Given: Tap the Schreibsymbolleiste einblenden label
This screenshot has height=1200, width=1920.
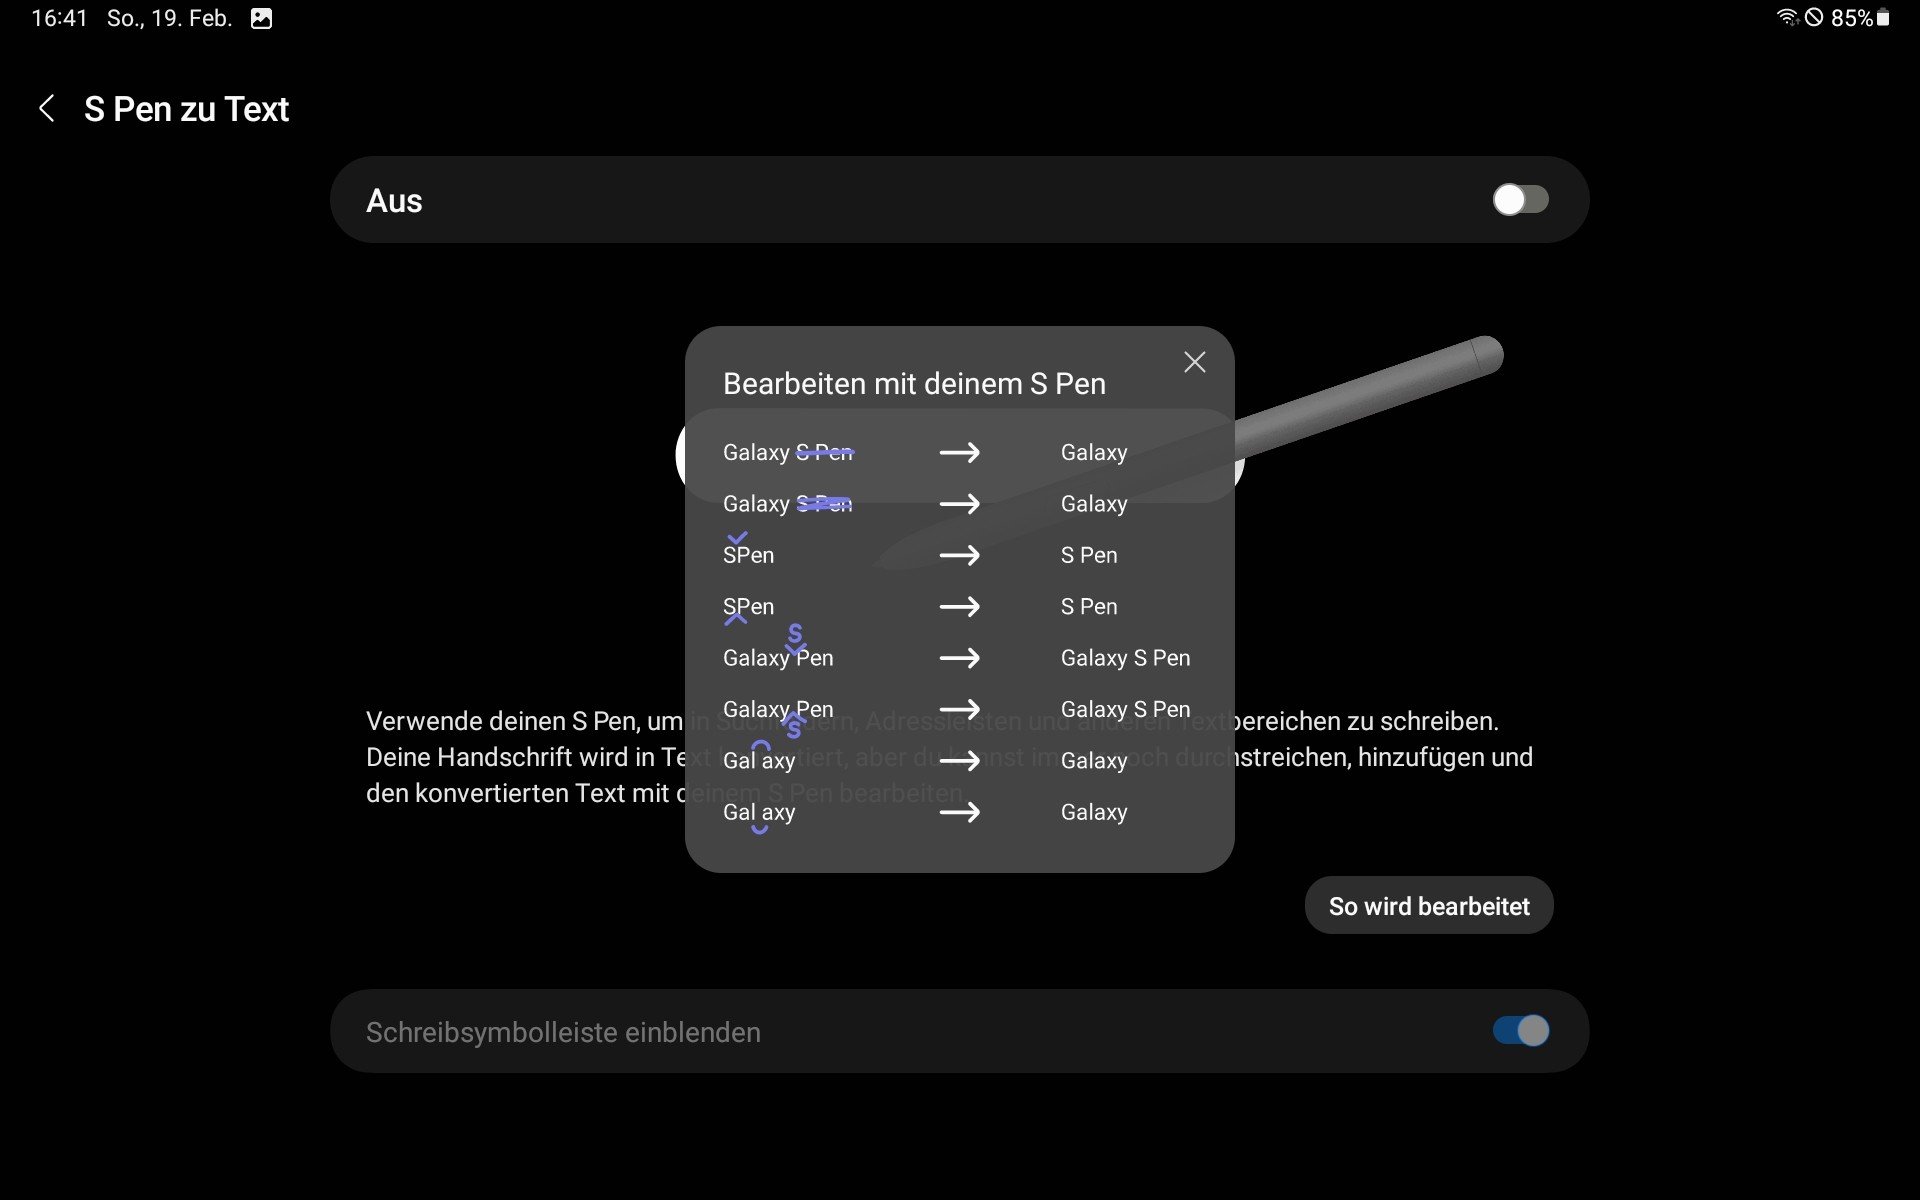Looking at the screenshot, I should 563,1032.
